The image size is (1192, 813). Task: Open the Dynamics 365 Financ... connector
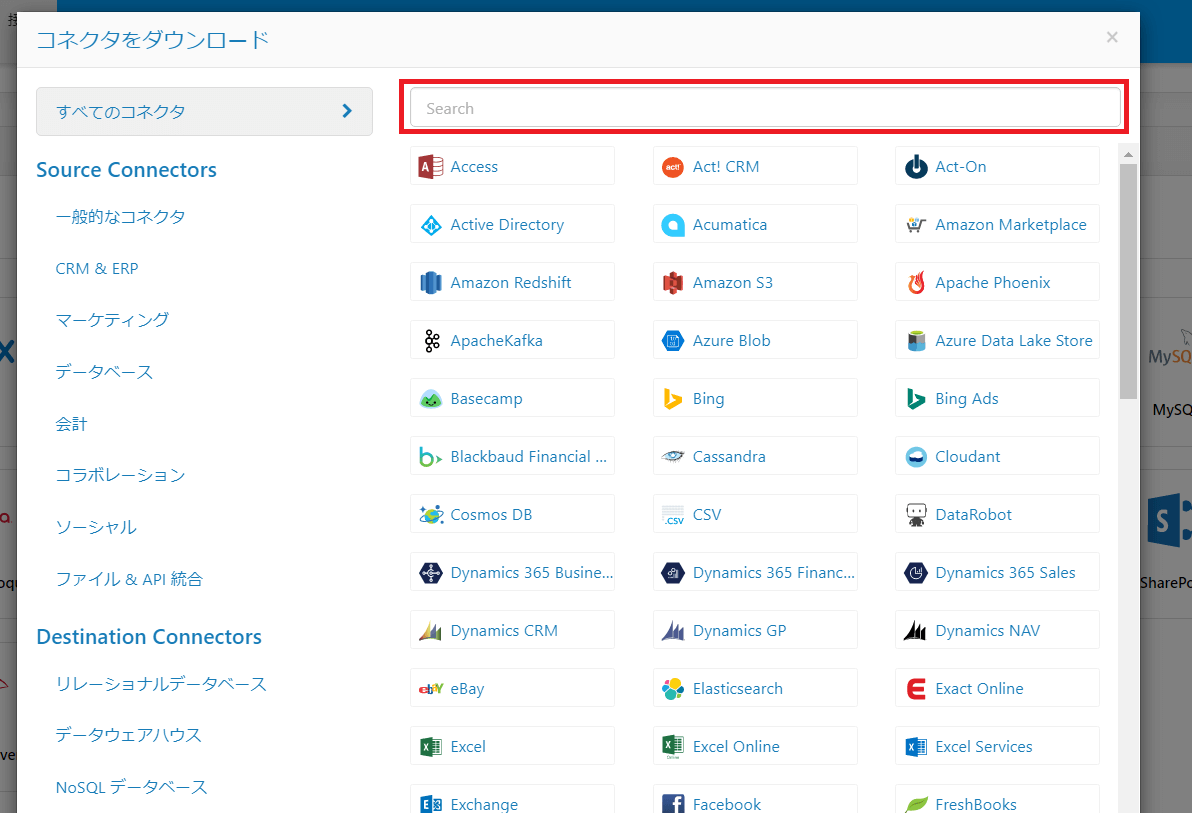point(755,572)
